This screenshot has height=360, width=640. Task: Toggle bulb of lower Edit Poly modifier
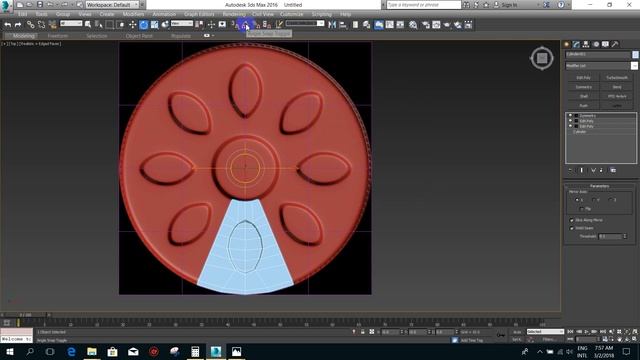pos(570,126)
